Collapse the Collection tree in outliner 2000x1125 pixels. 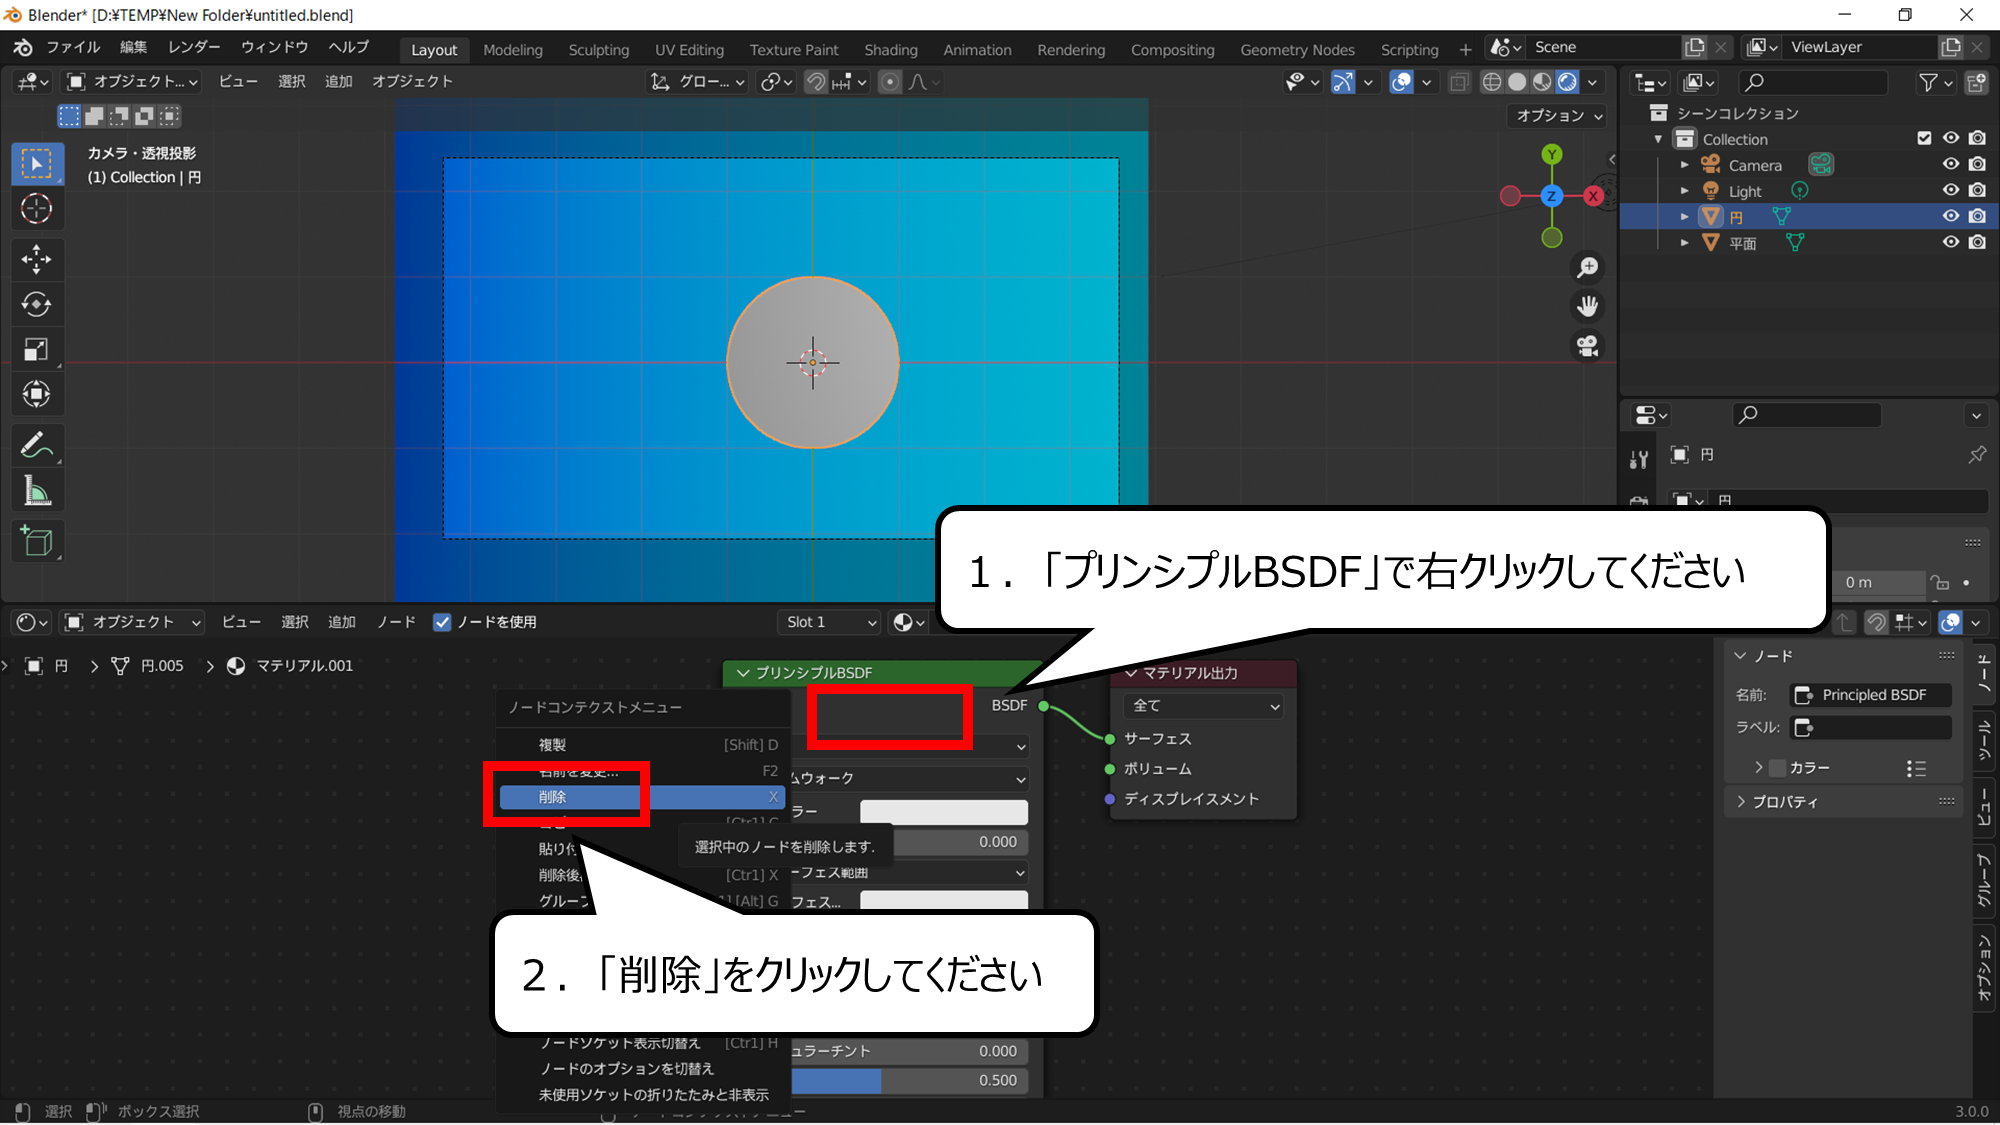[x=1658, y=139]
